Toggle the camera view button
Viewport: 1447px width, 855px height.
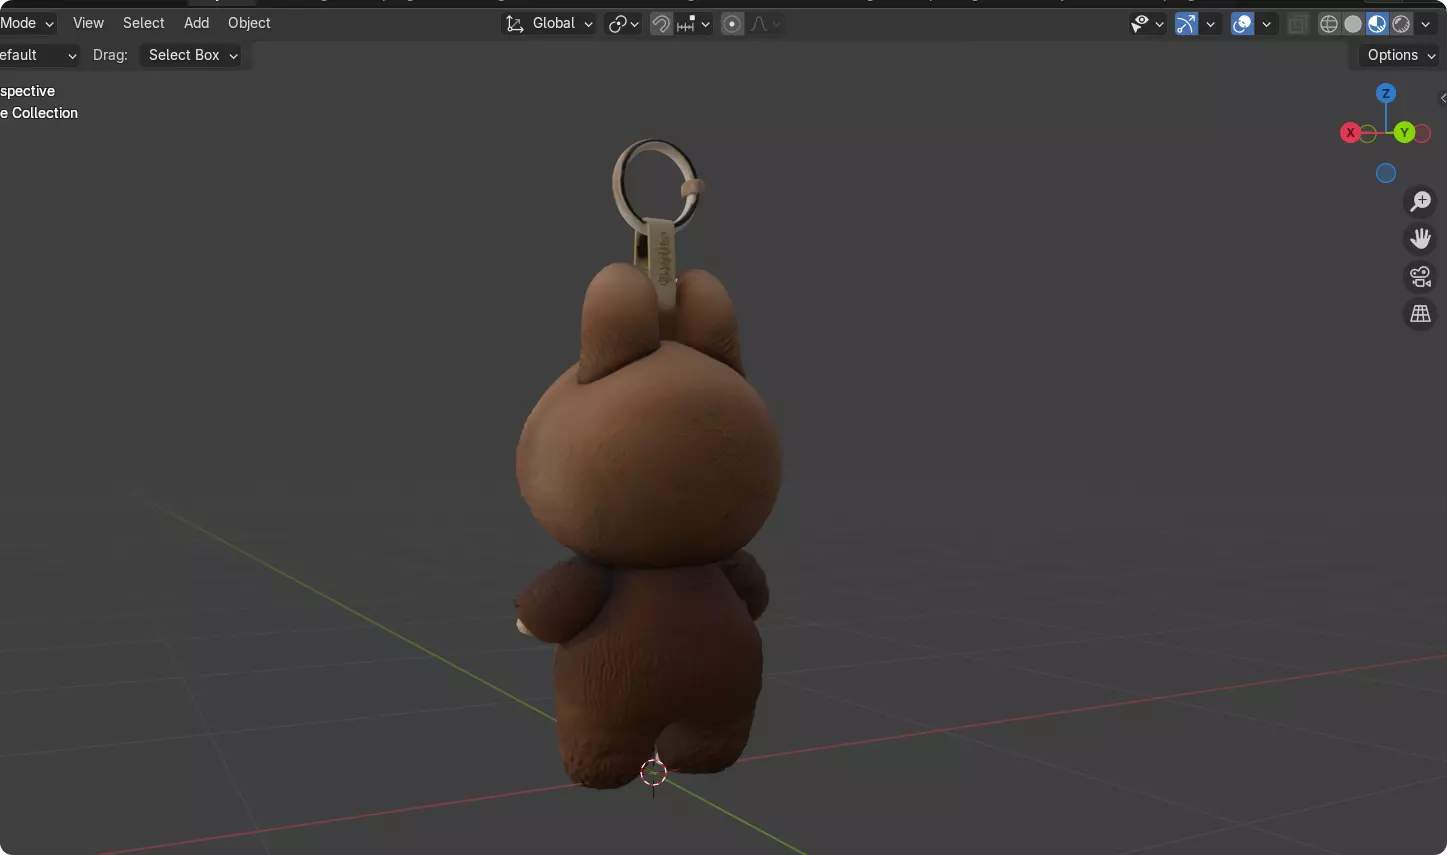(1420, 276)
